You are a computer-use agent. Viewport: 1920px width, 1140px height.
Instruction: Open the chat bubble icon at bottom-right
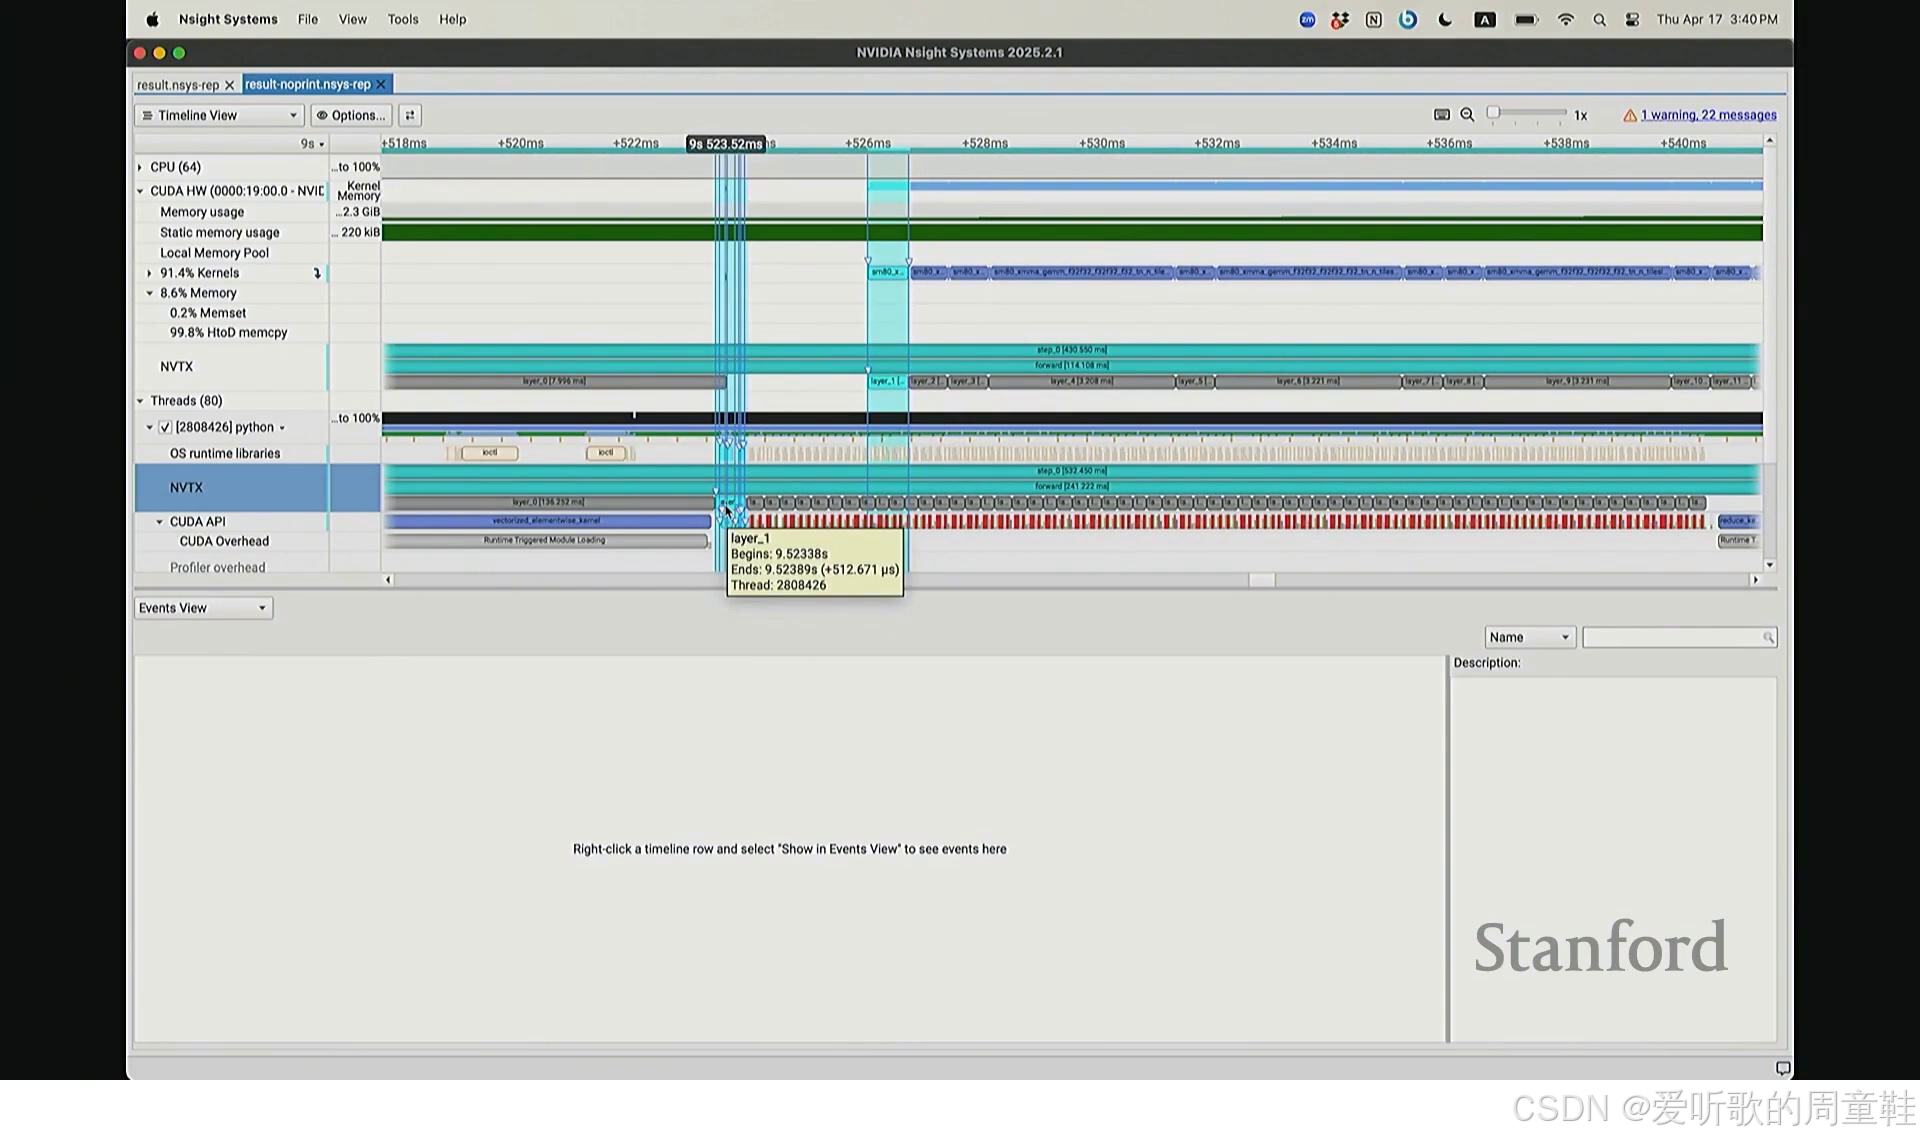click(1782, 1068)
